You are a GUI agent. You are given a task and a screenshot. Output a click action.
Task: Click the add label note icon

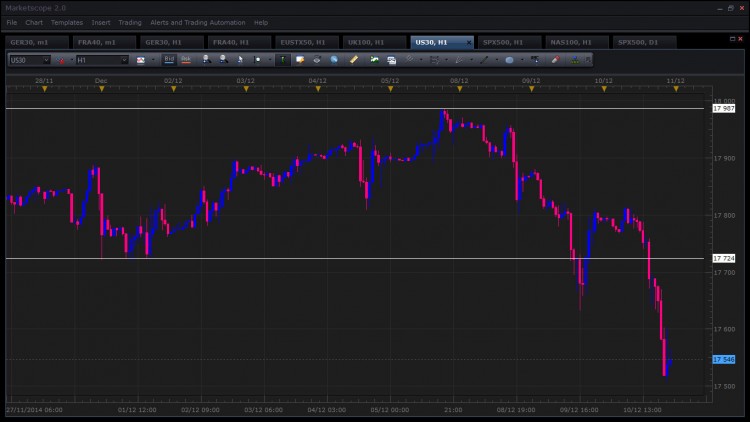point(300,60)
